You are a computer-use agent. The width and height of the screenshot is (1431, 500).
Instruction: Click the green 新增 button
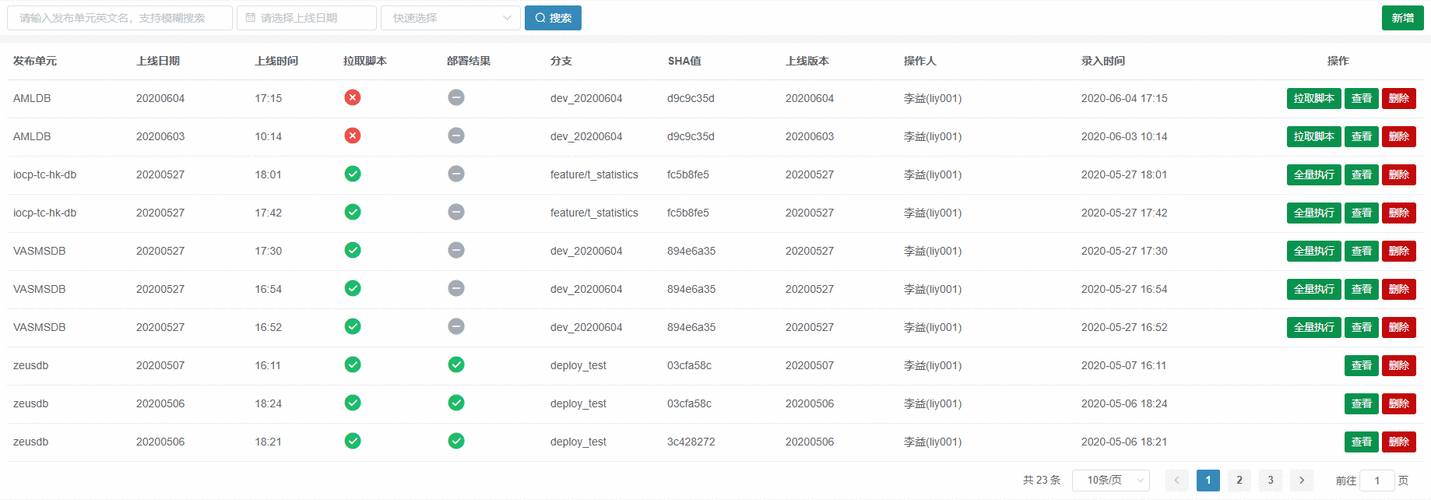pos(1402,18)
